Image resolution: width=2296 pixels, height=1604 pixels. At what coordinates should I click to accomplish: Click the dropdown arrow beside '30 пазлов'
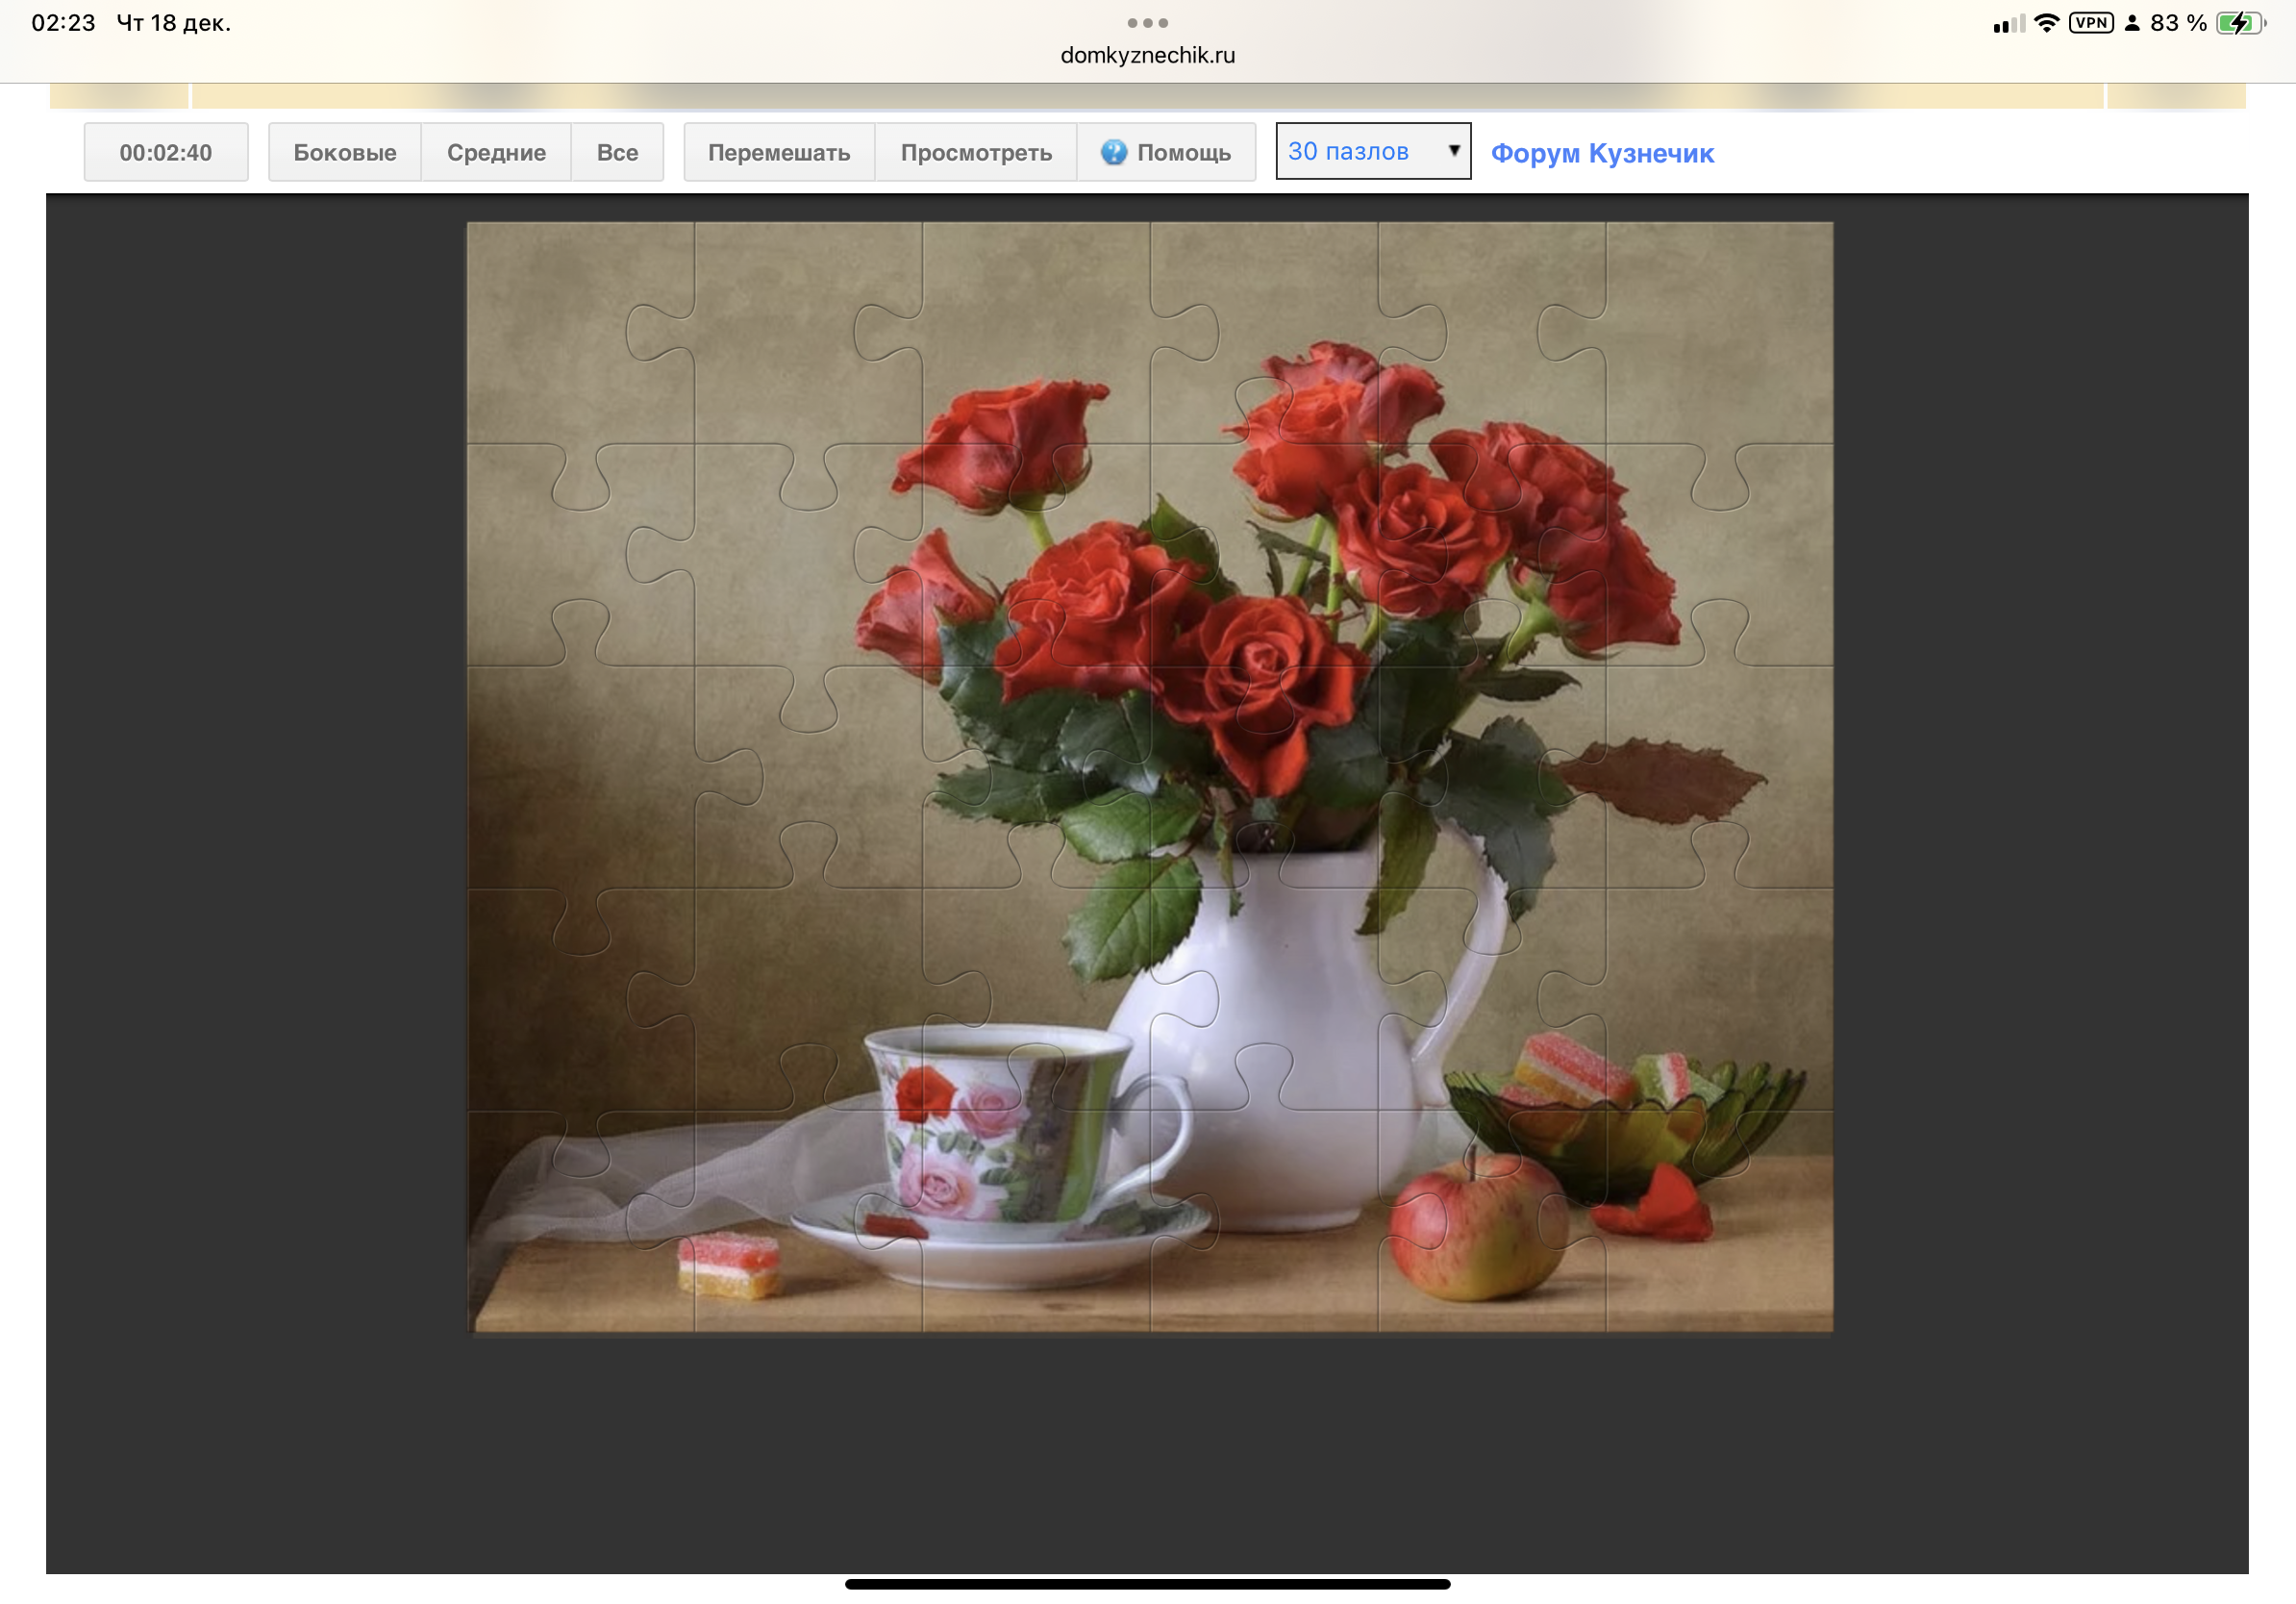click(x=1454, y=150)
